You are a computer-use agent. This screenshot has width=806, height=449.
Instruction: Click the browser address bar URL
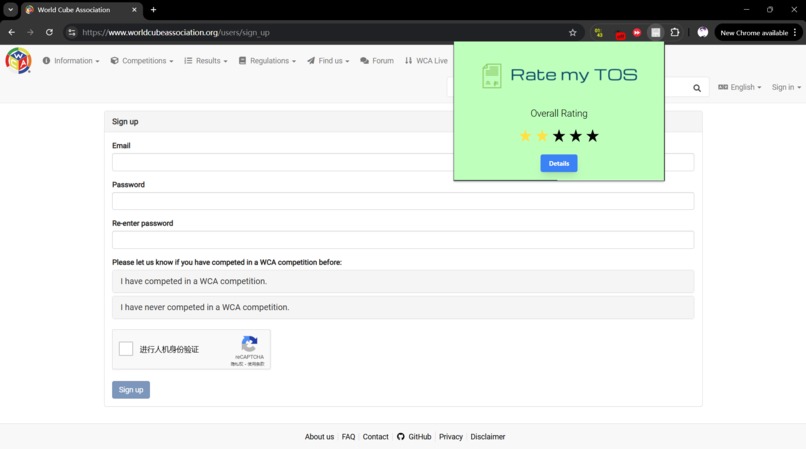176,32
